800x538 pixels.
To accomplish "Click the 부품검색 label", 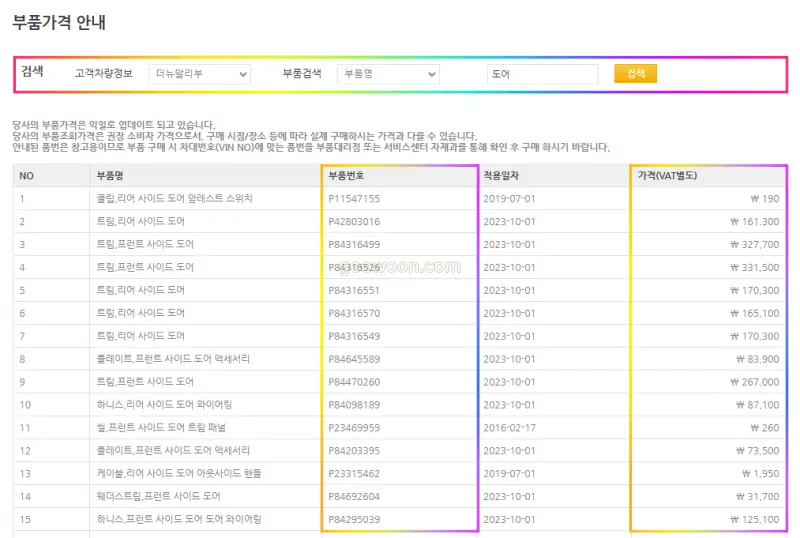I will (302, 74).
